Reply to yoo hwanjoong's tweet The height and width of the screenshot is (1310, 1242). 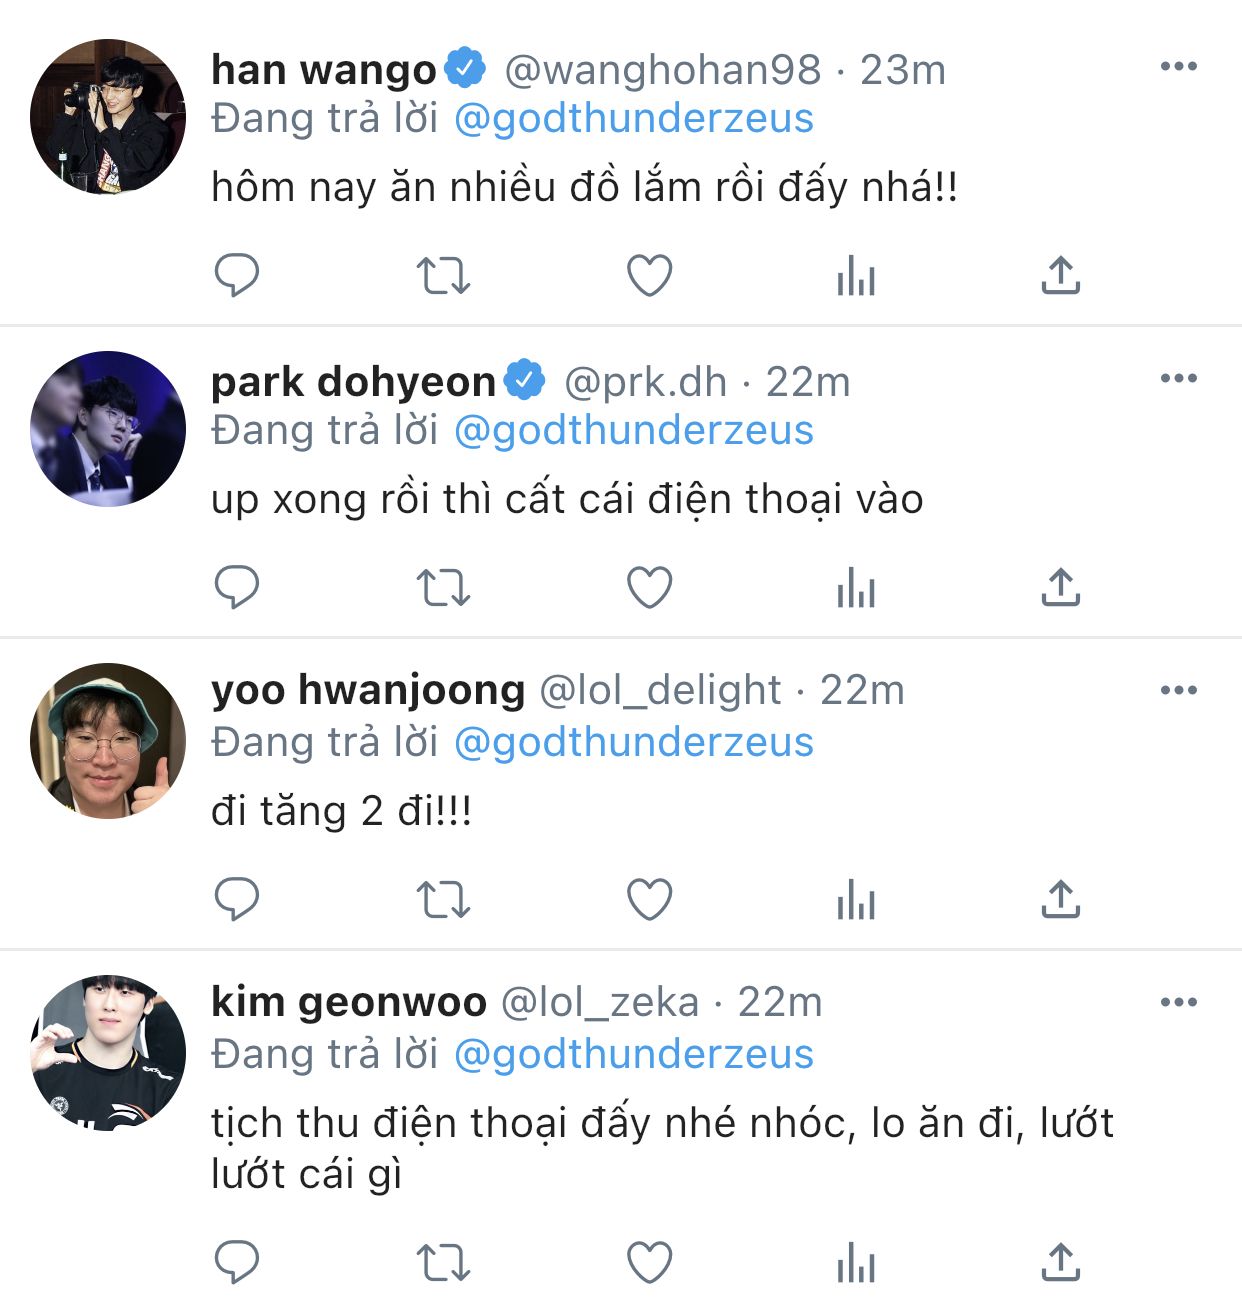click(237, 899)
